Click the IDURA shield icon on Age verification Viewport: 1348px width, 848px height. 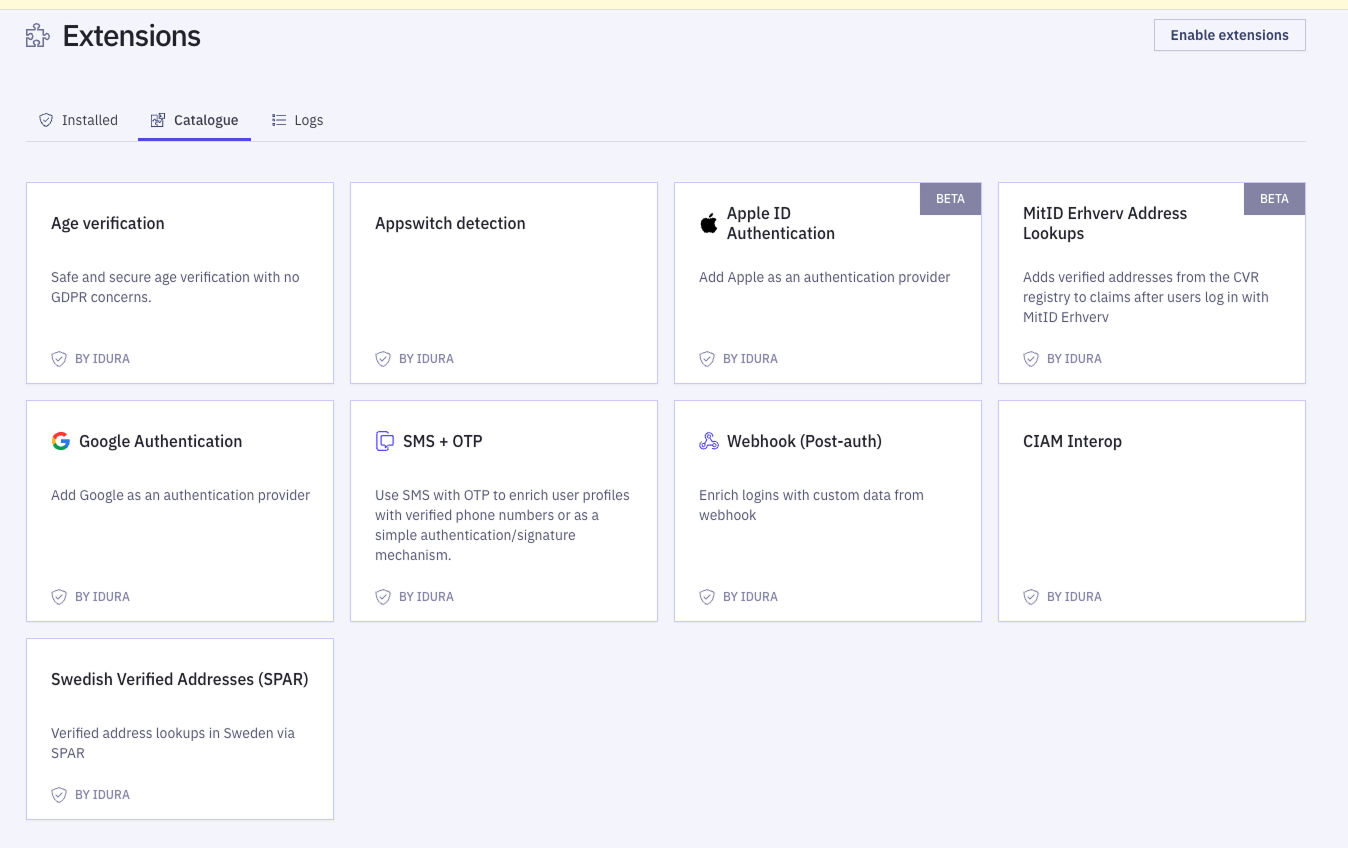tap(59, 358)
